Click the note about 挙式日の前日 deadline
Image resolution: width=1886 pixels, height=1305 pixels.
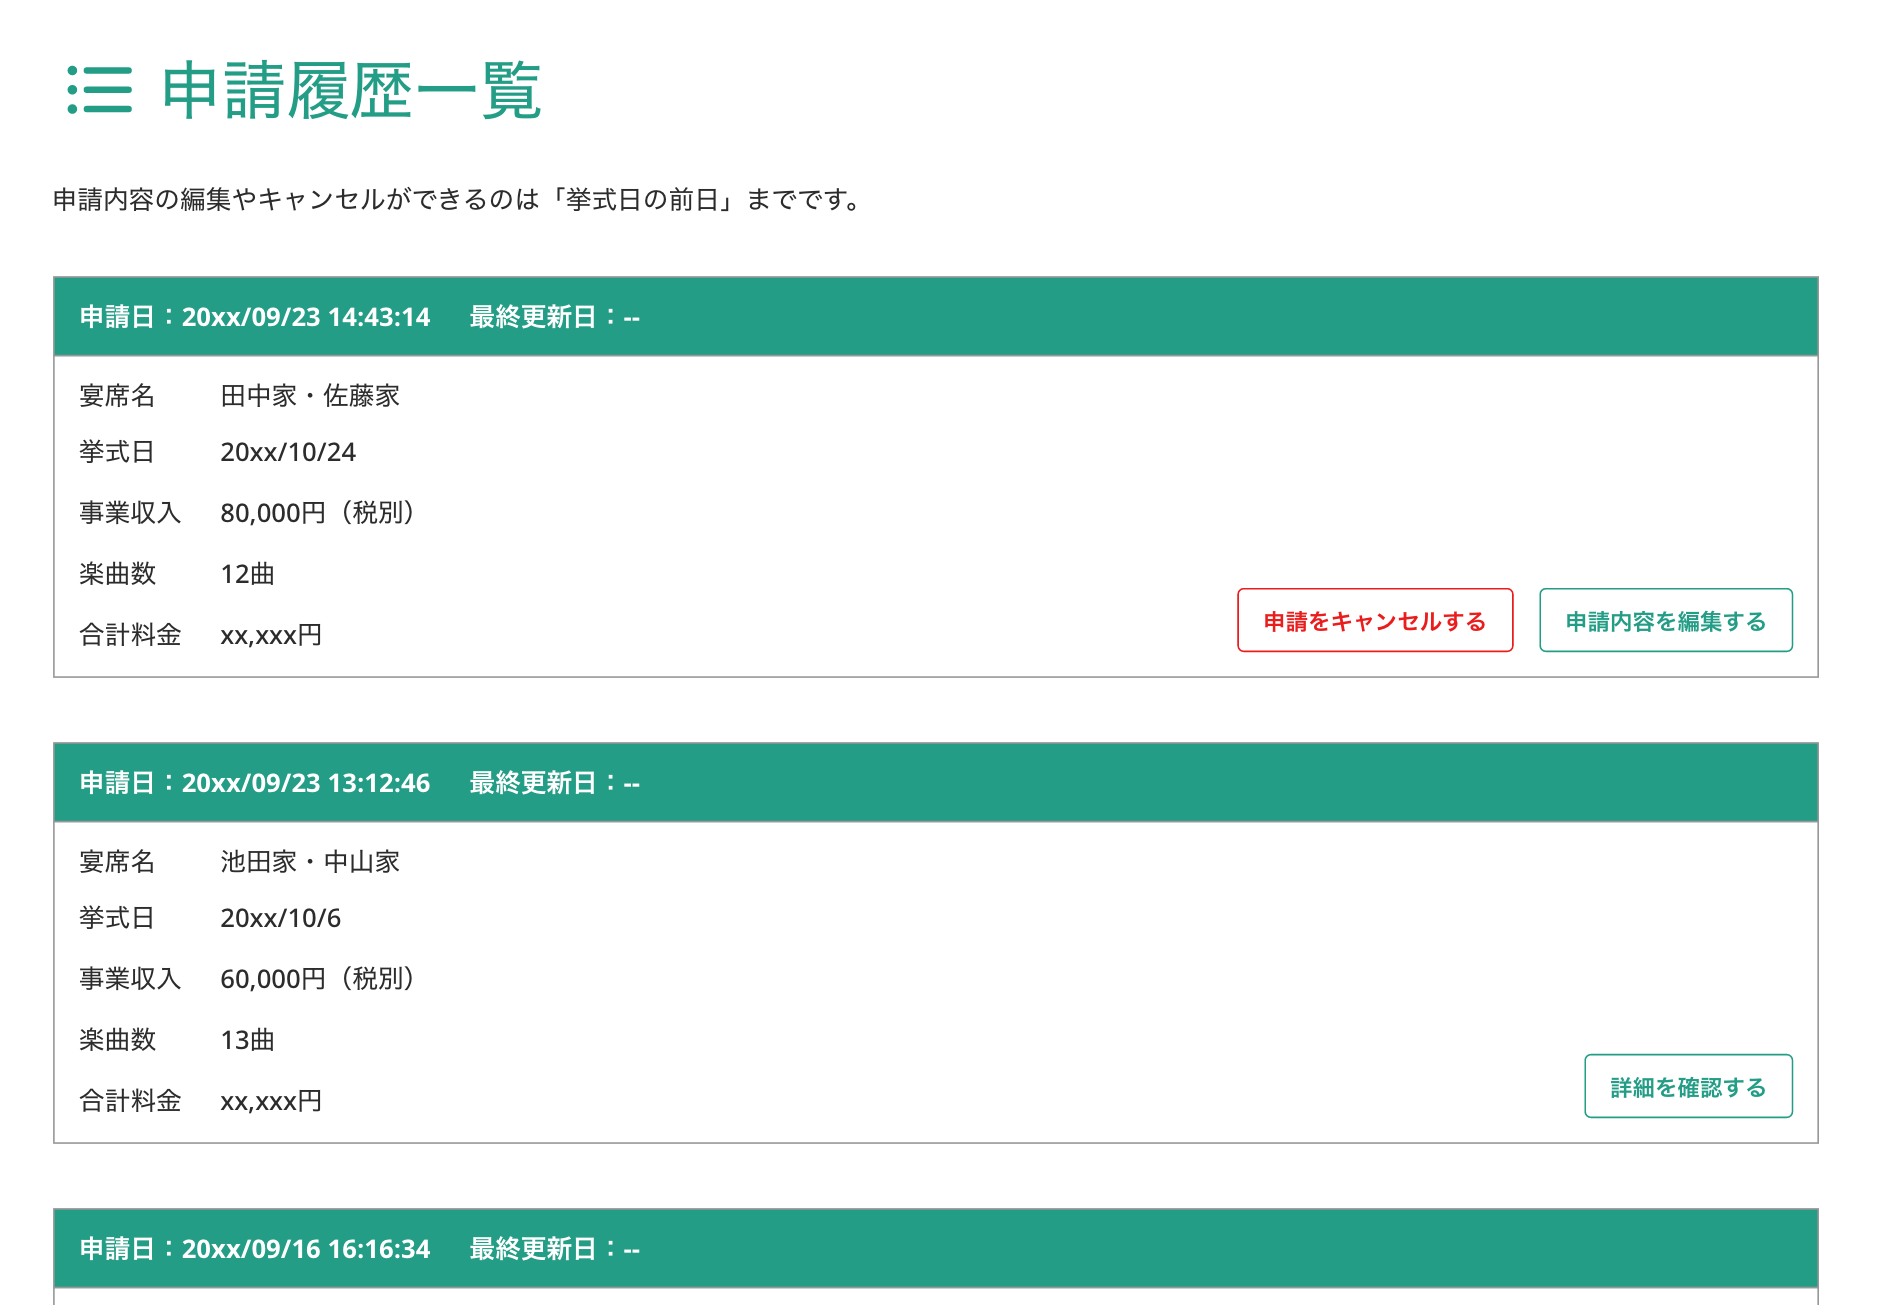click(458, 200)
